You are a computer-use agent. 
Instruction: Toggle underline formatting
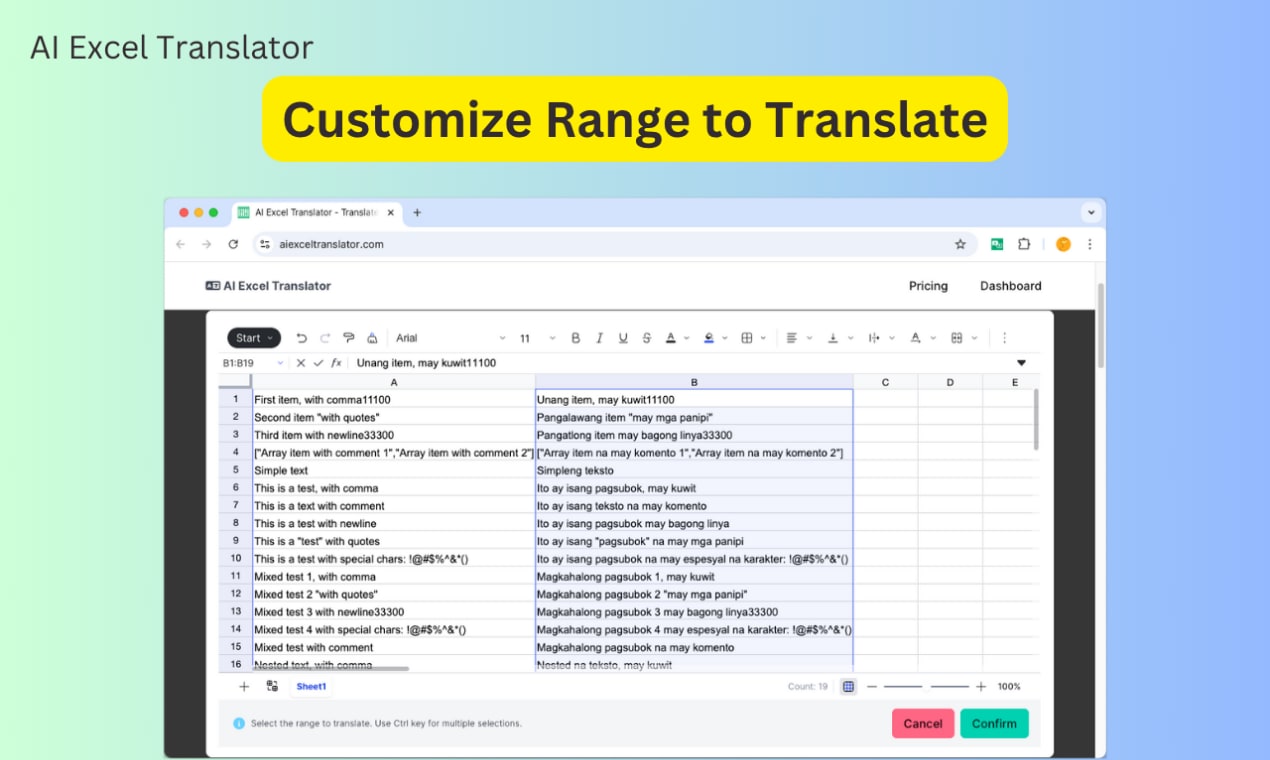click(x=623, y=338)
